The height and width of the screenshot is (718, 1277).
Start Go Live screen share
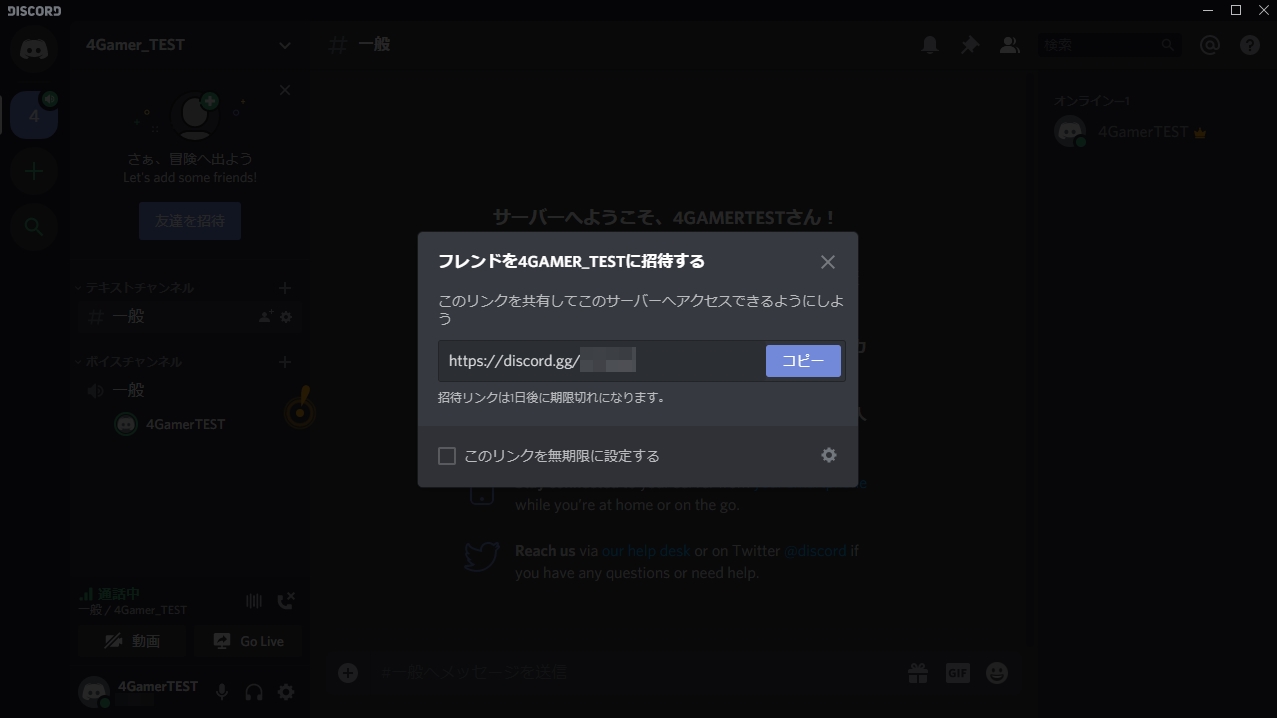[248, 641]
